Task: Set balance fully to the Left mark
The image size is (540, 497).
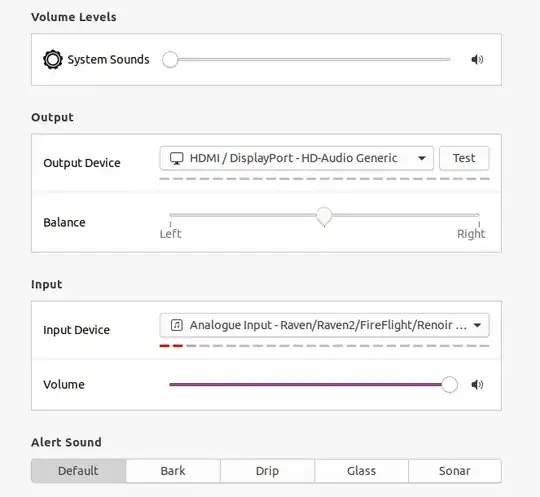Action: pos(170,216)
